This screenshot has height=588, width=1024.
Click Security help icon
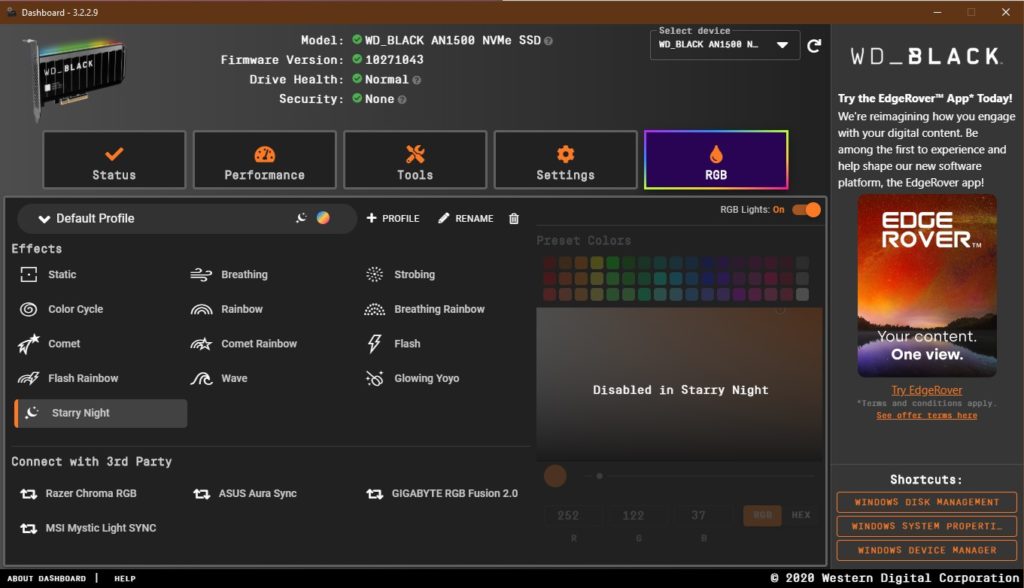point(402,99)
